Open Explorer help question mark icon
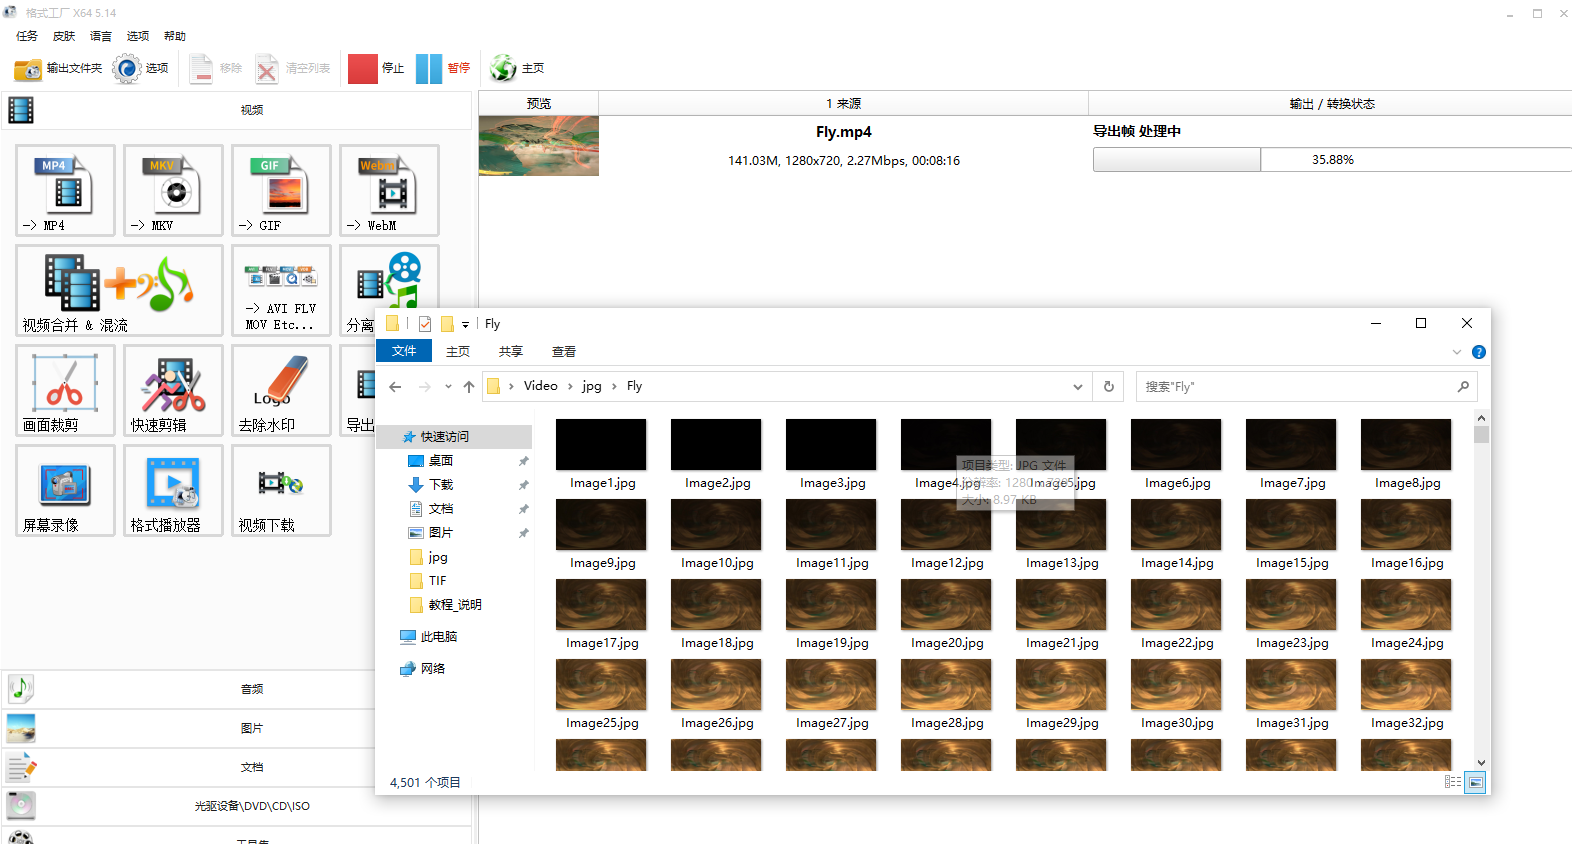1572x844 pixels. pyautogui.click(x=1479, y=352)
